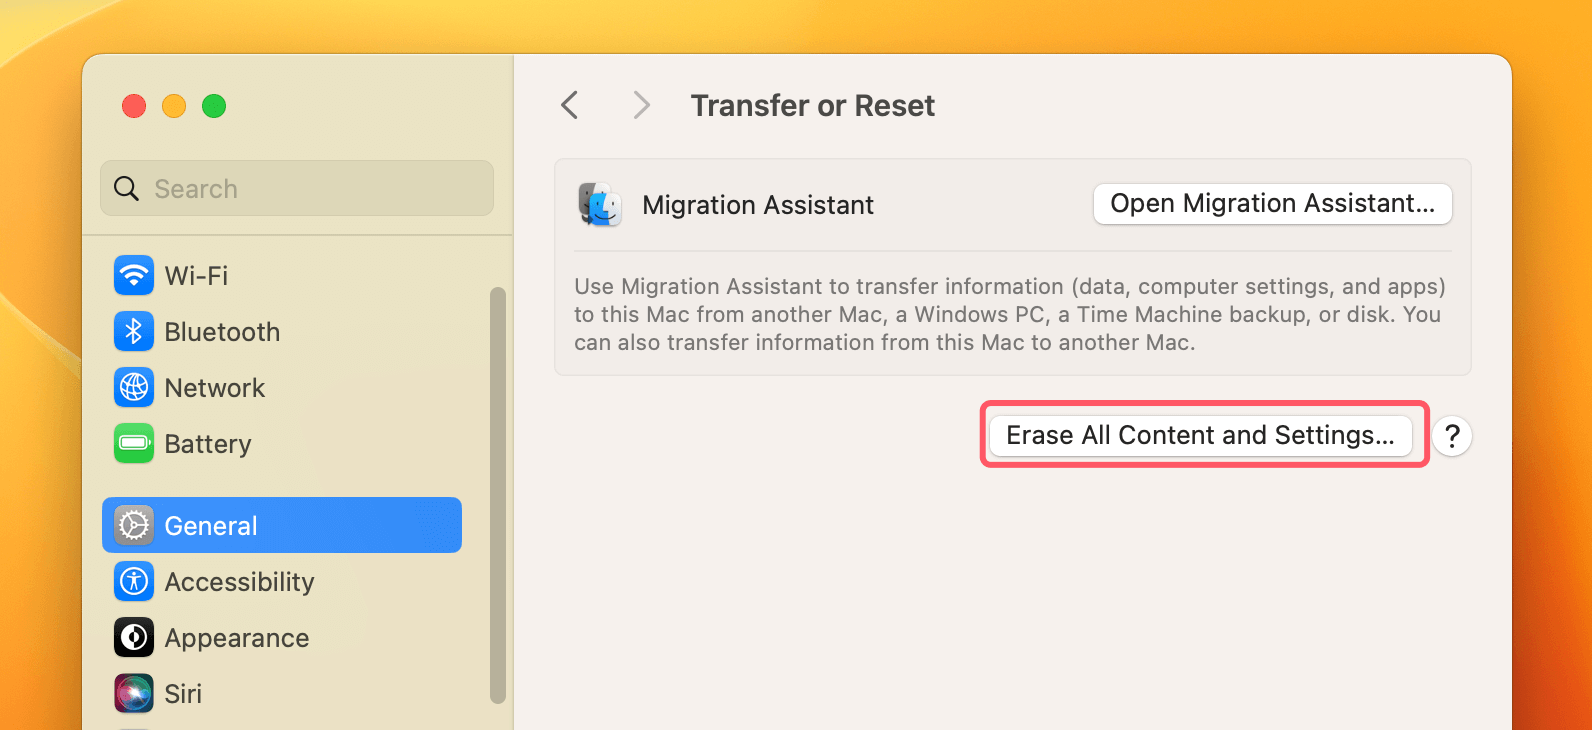Go back with the left chevron
Viewport: 1592px width, 730px height.
570,105
